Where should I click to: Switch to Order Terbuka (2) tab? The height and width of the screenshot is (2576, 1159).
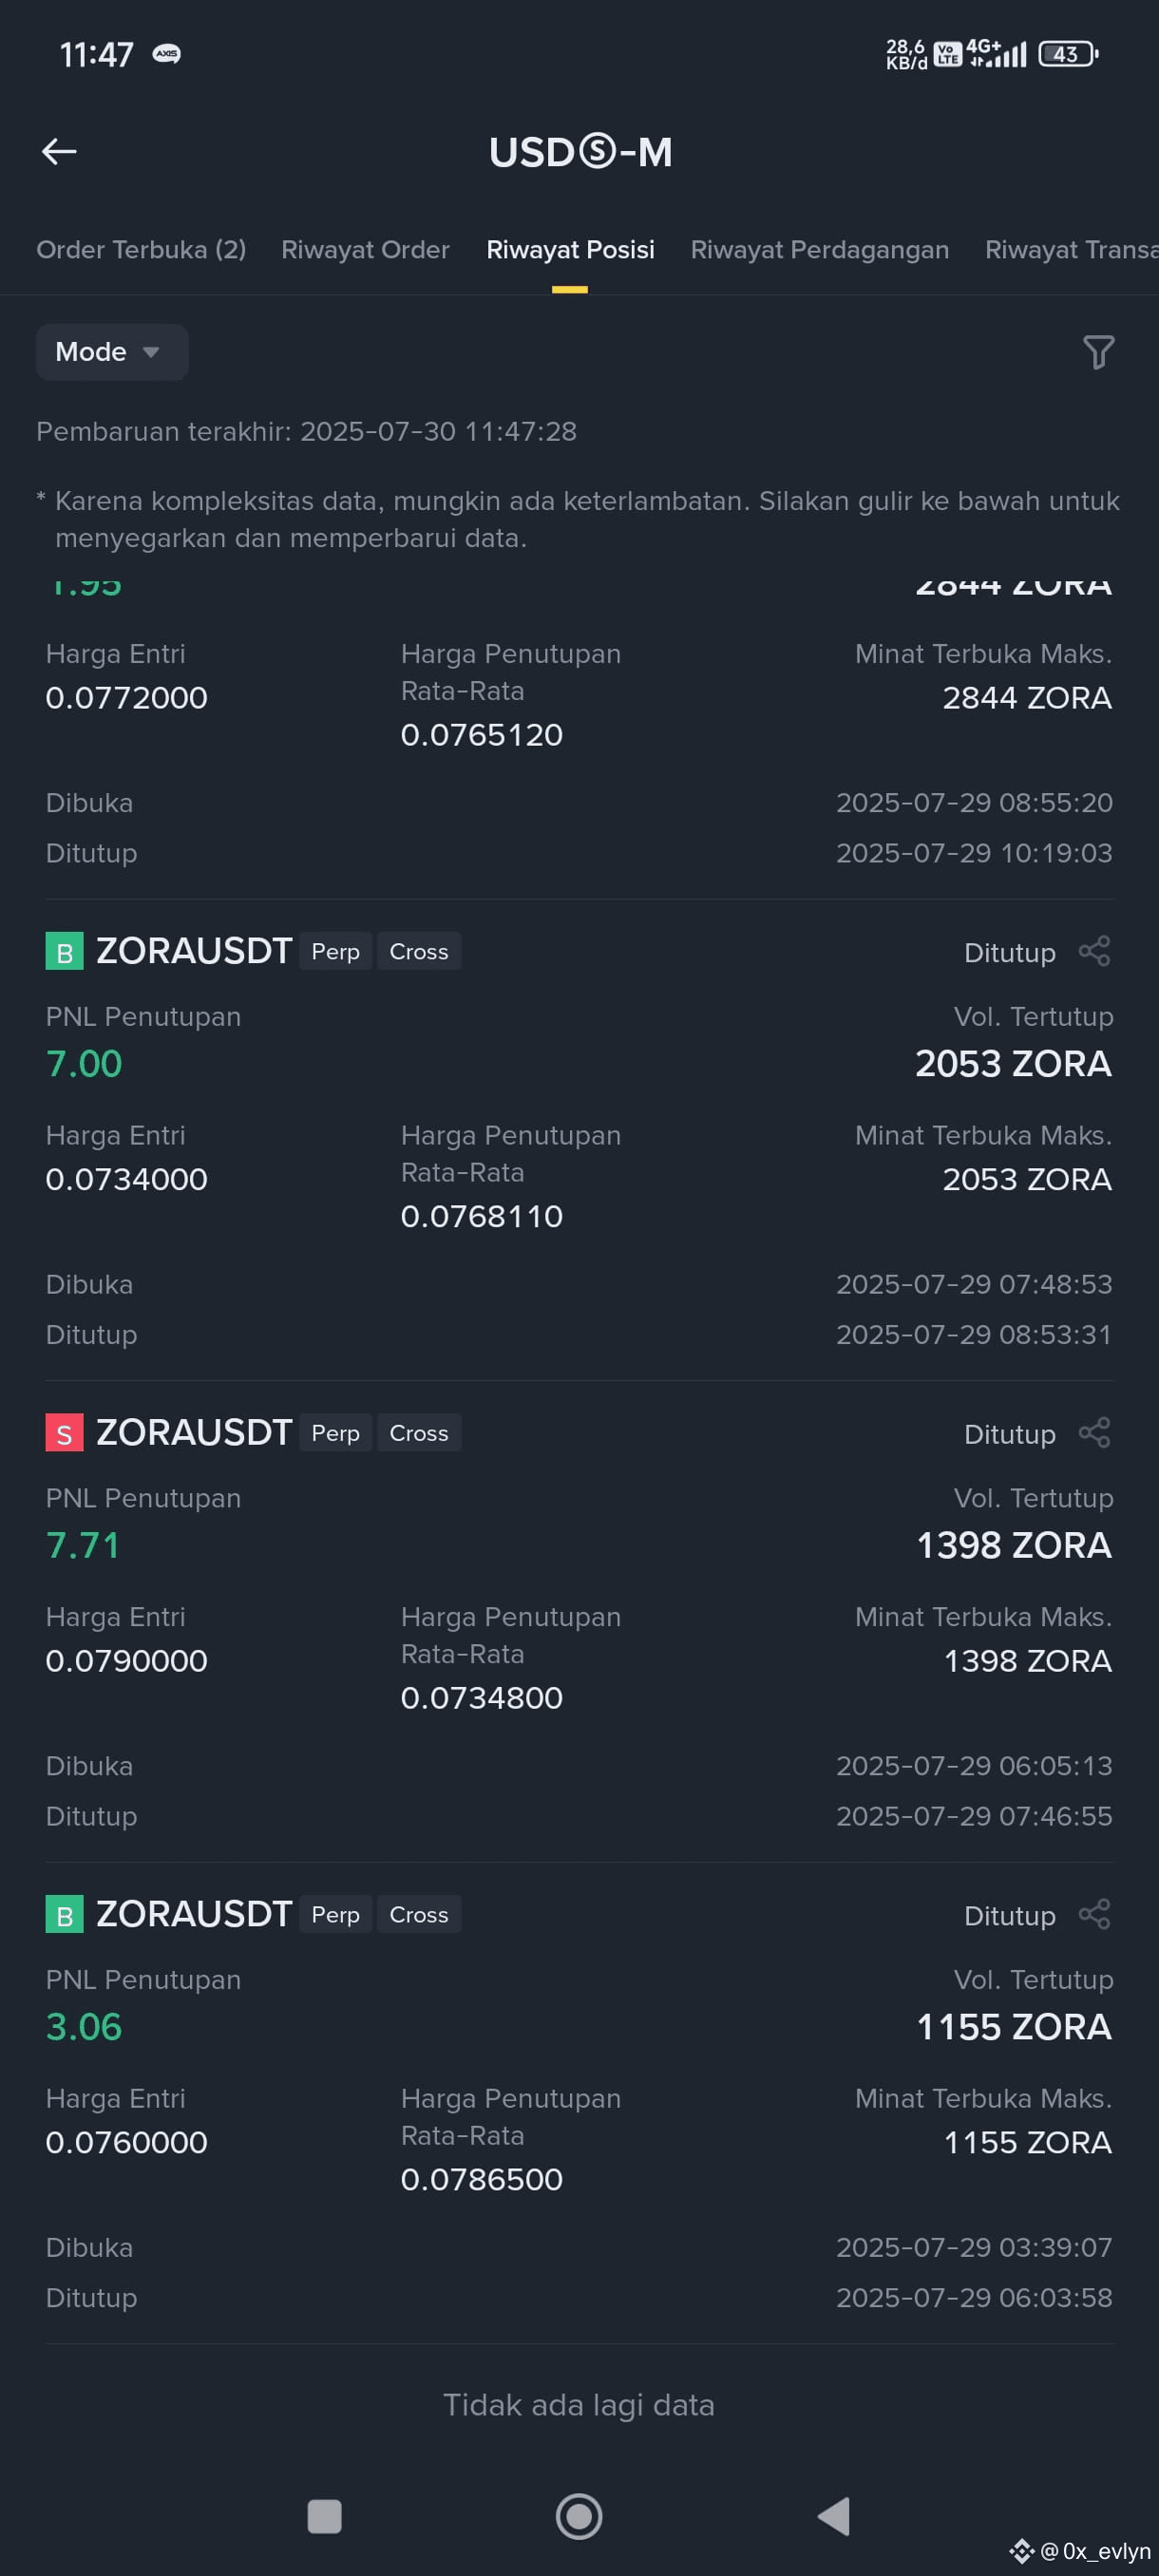(x=141, y=250)
